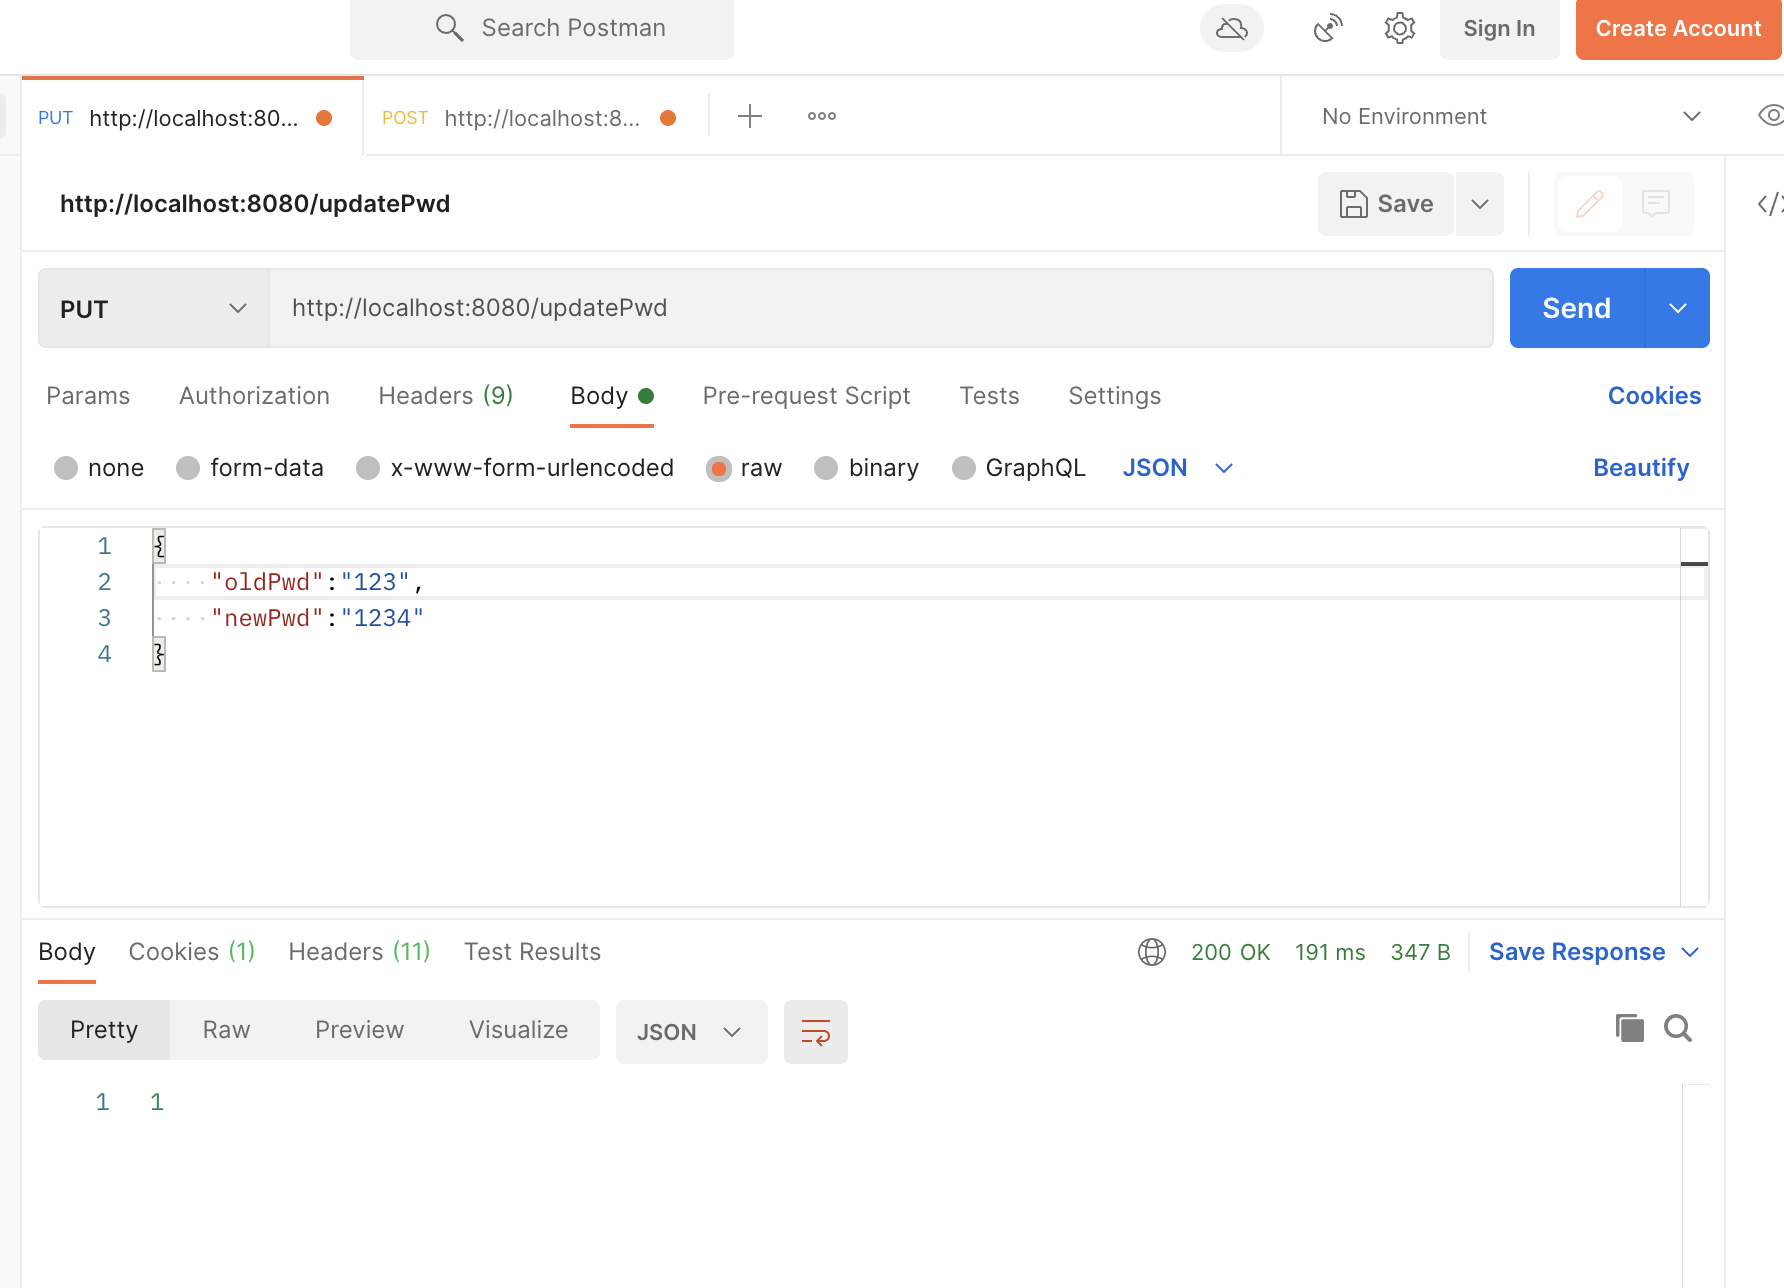Screen dimensions: 1784x1288
Task: Switch to the PUT localhost request tab
Action: tap(192, 118)
